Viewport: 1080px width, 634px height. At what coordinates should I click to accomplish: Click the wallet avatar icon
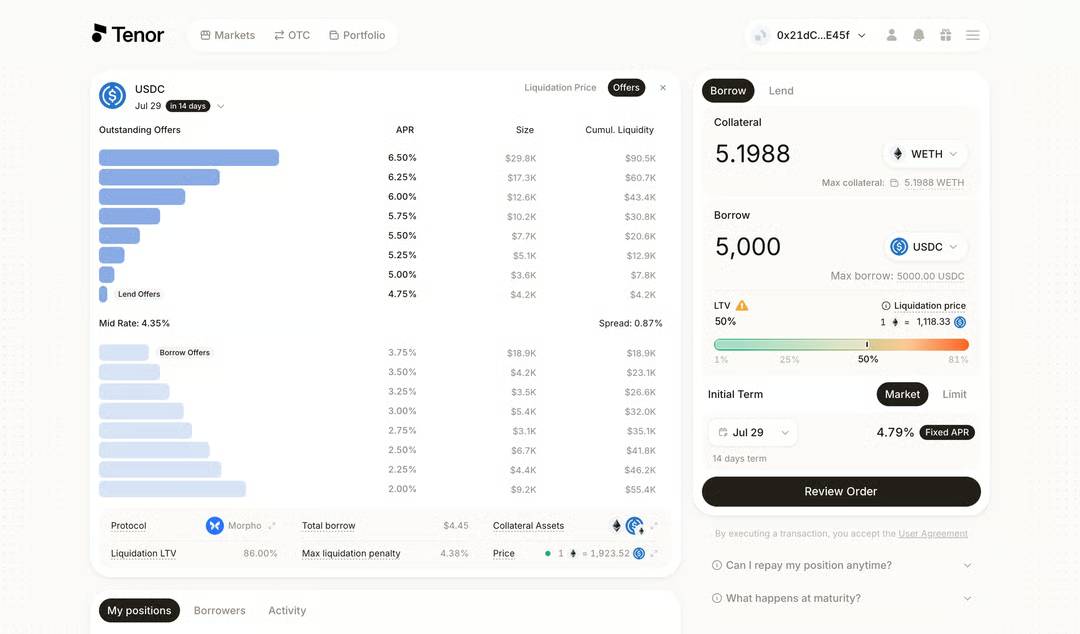[760, 35]
